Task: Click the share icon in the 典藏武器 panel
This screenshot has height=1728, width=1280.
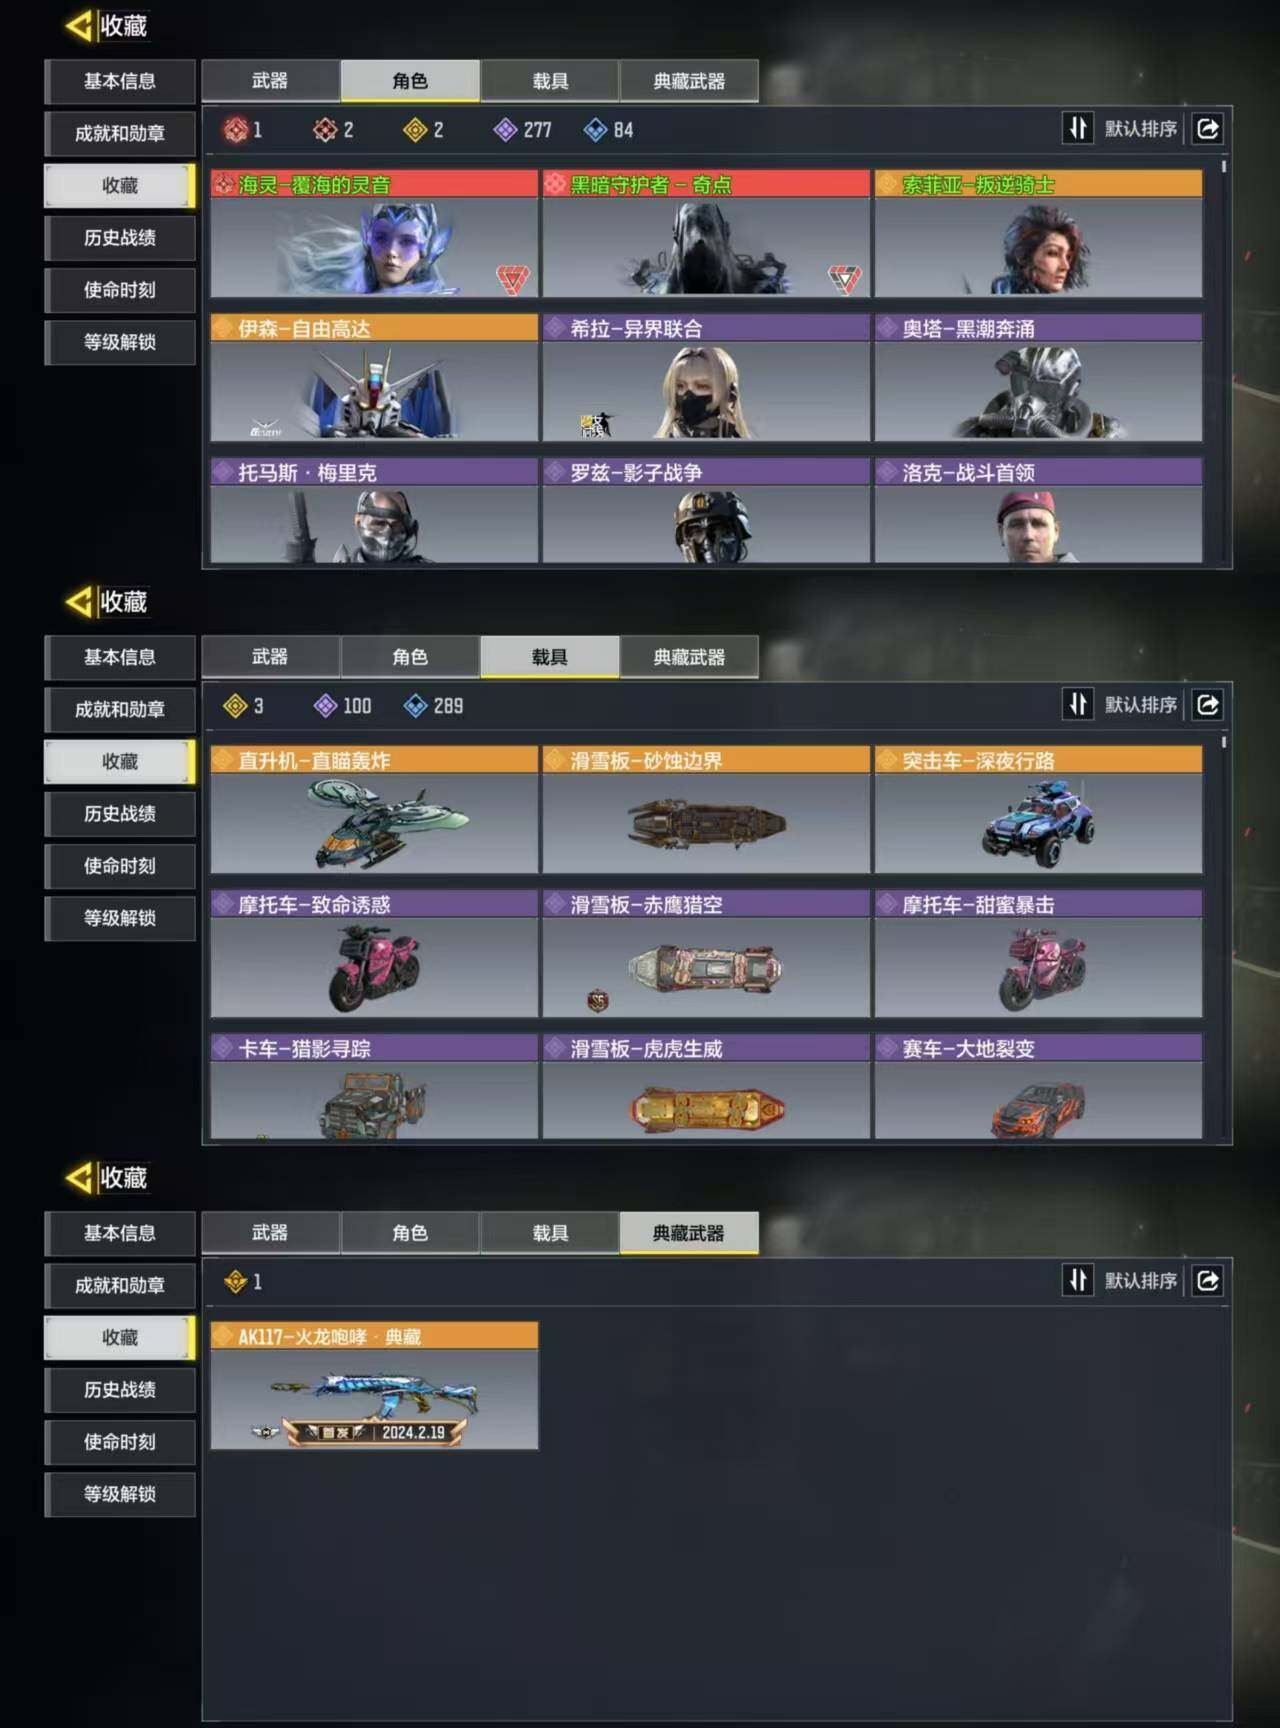Action: click(1207, 1281)
